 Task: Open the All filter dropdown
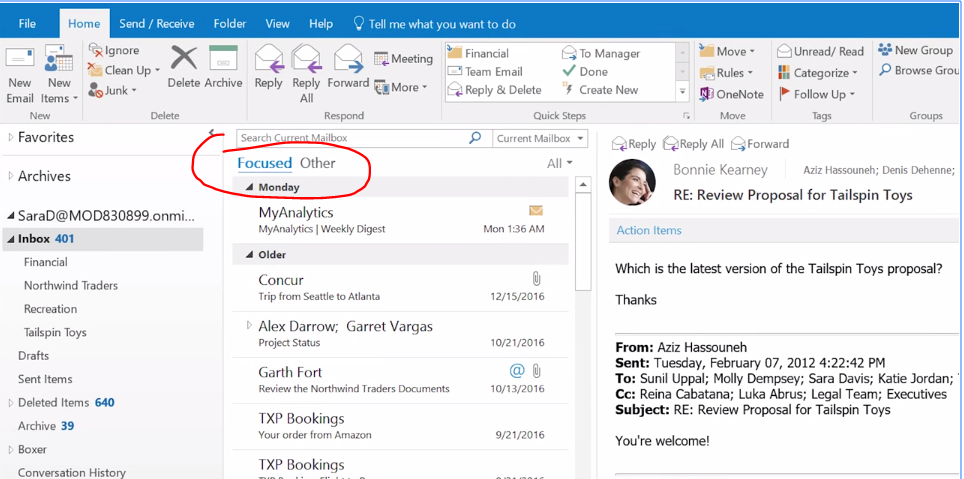point(560,163)
